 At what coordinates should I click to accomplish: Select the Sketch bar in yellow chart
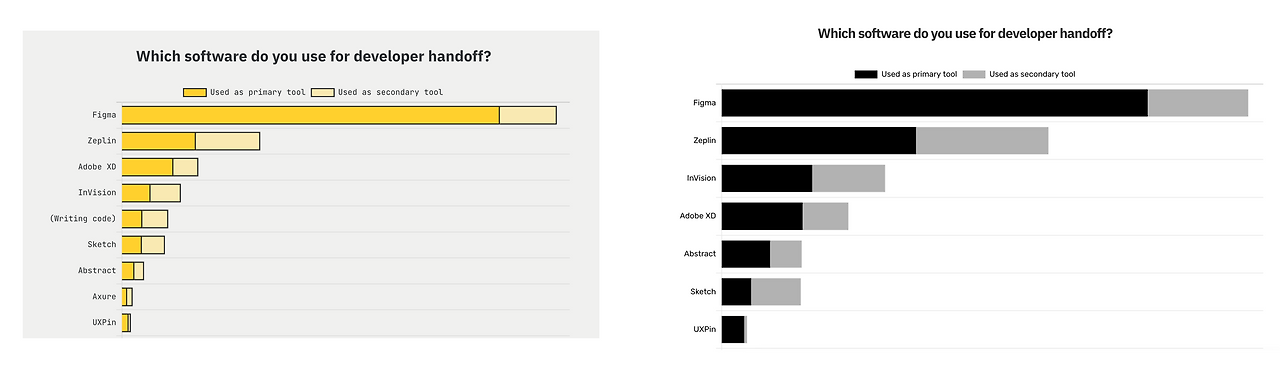click(143, 245)
